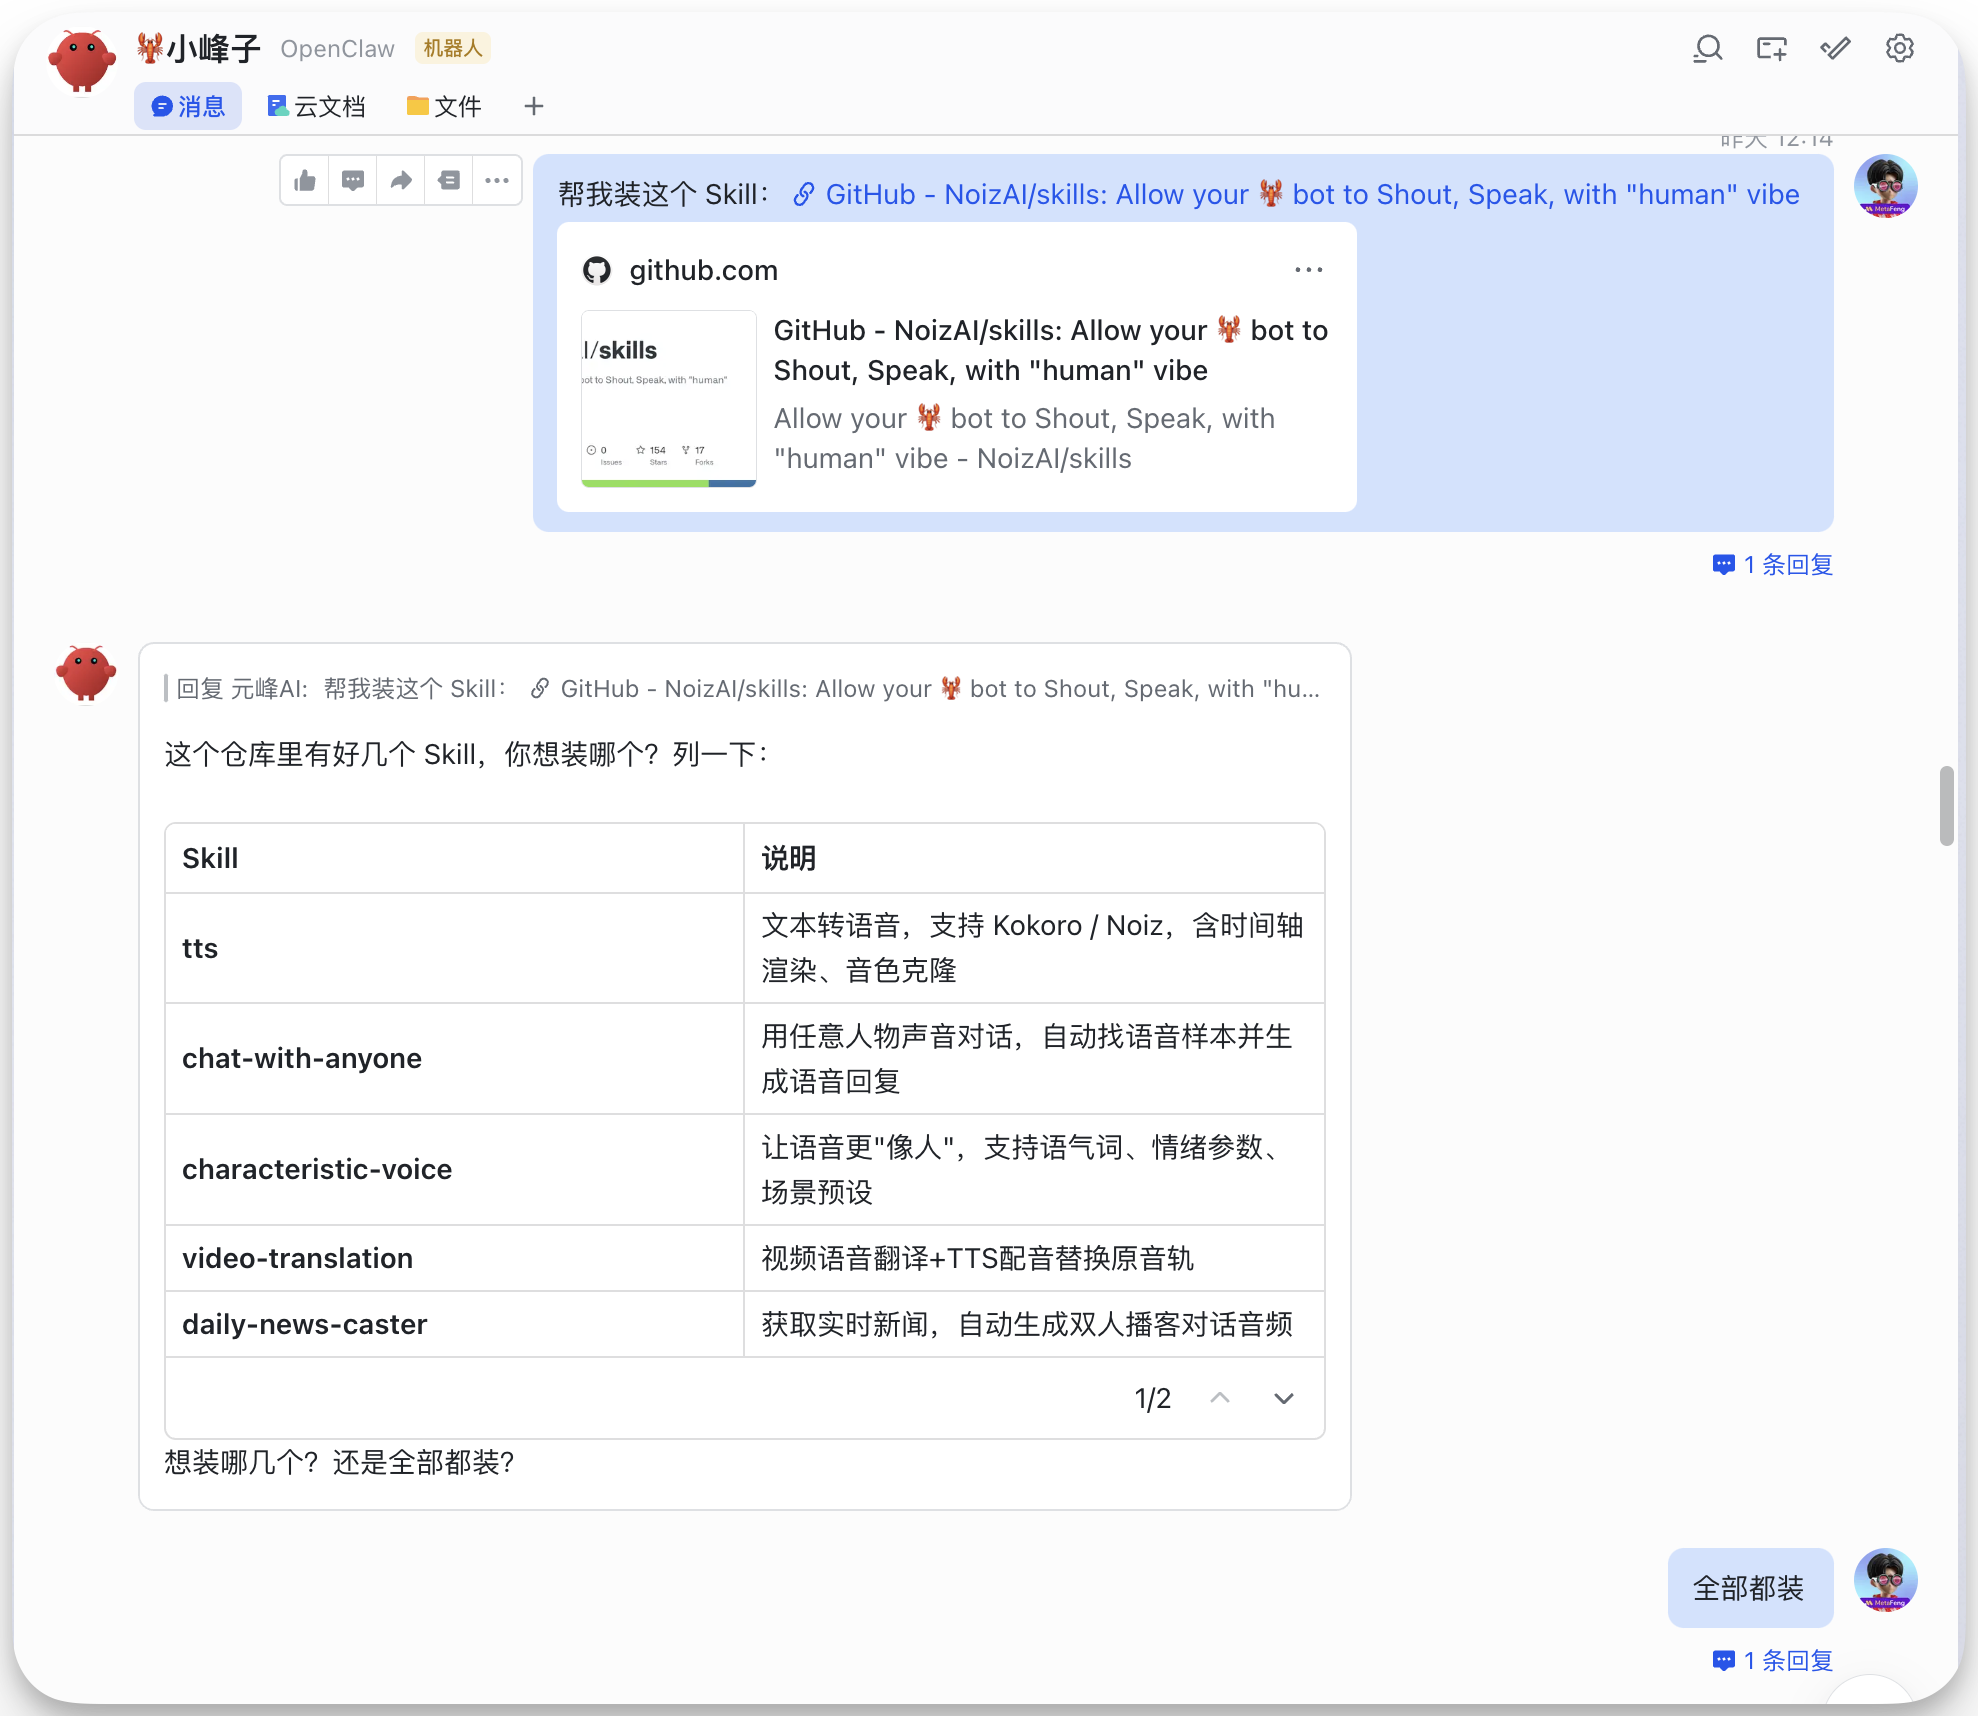Click the 视频语音翻译+TTS配音替换原音轨 description

978,1258
